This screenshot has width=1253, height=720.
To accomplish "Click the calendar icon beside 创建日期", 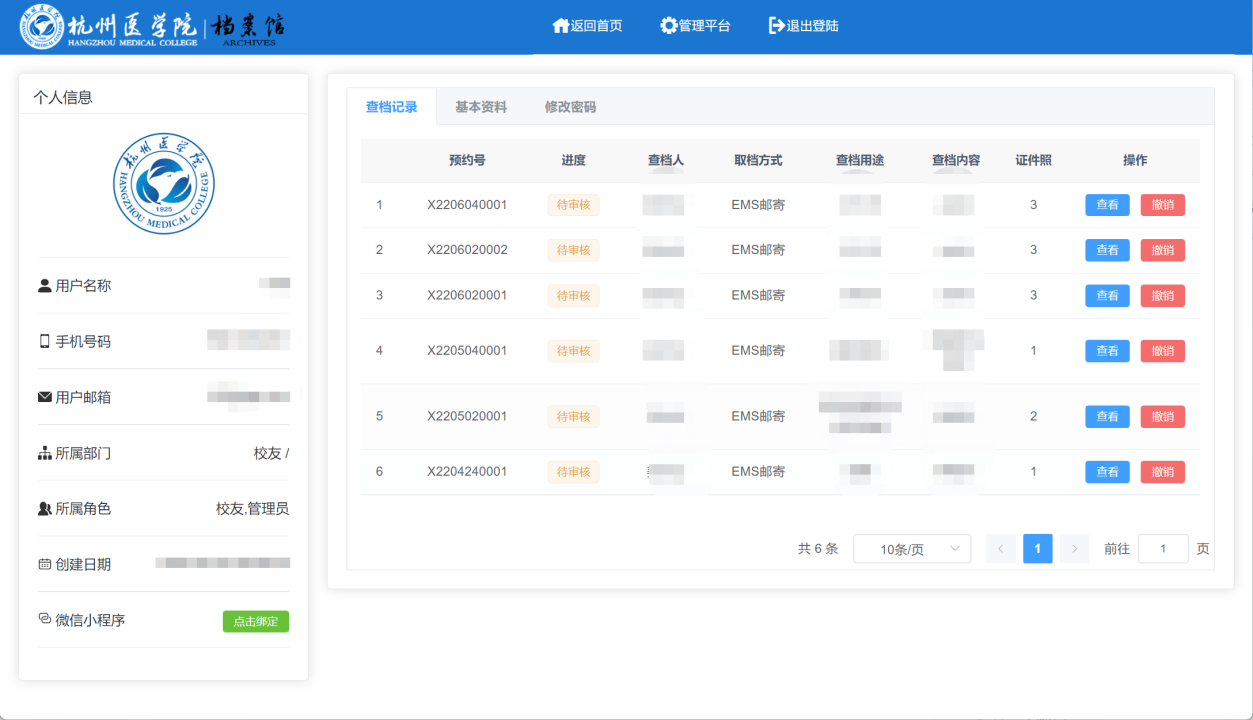I will [x=44, y=564].
